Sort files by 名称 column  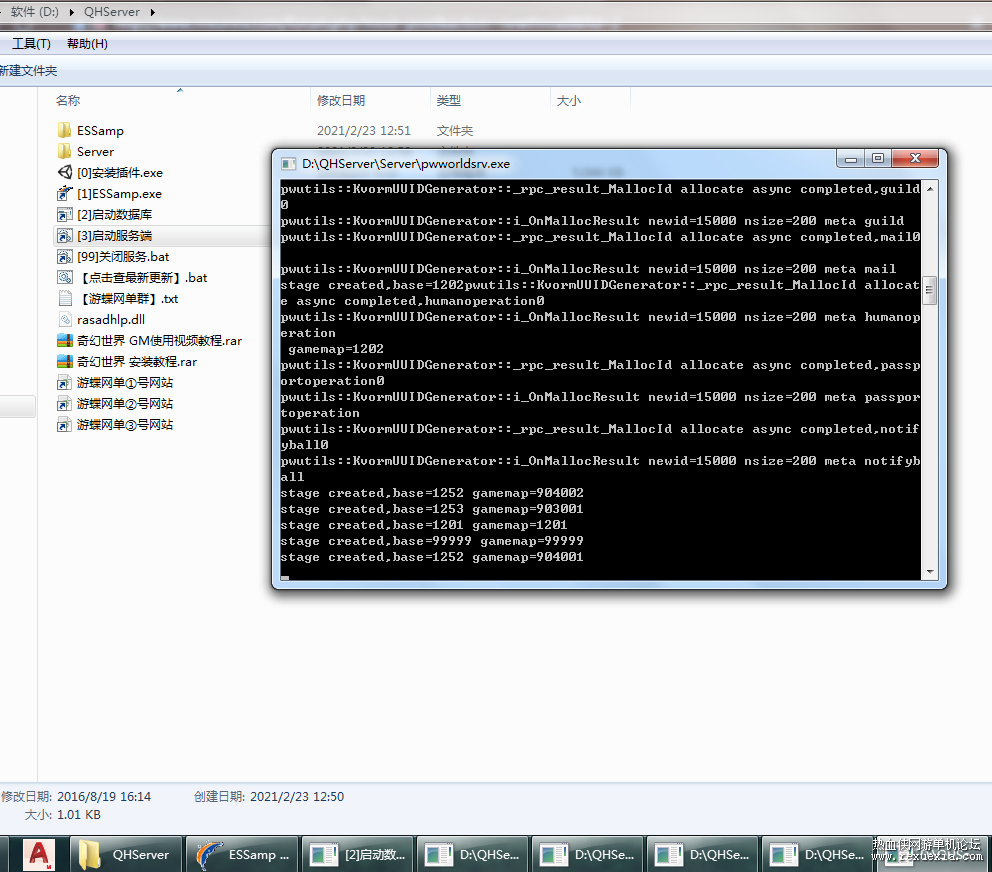(68, 101)
